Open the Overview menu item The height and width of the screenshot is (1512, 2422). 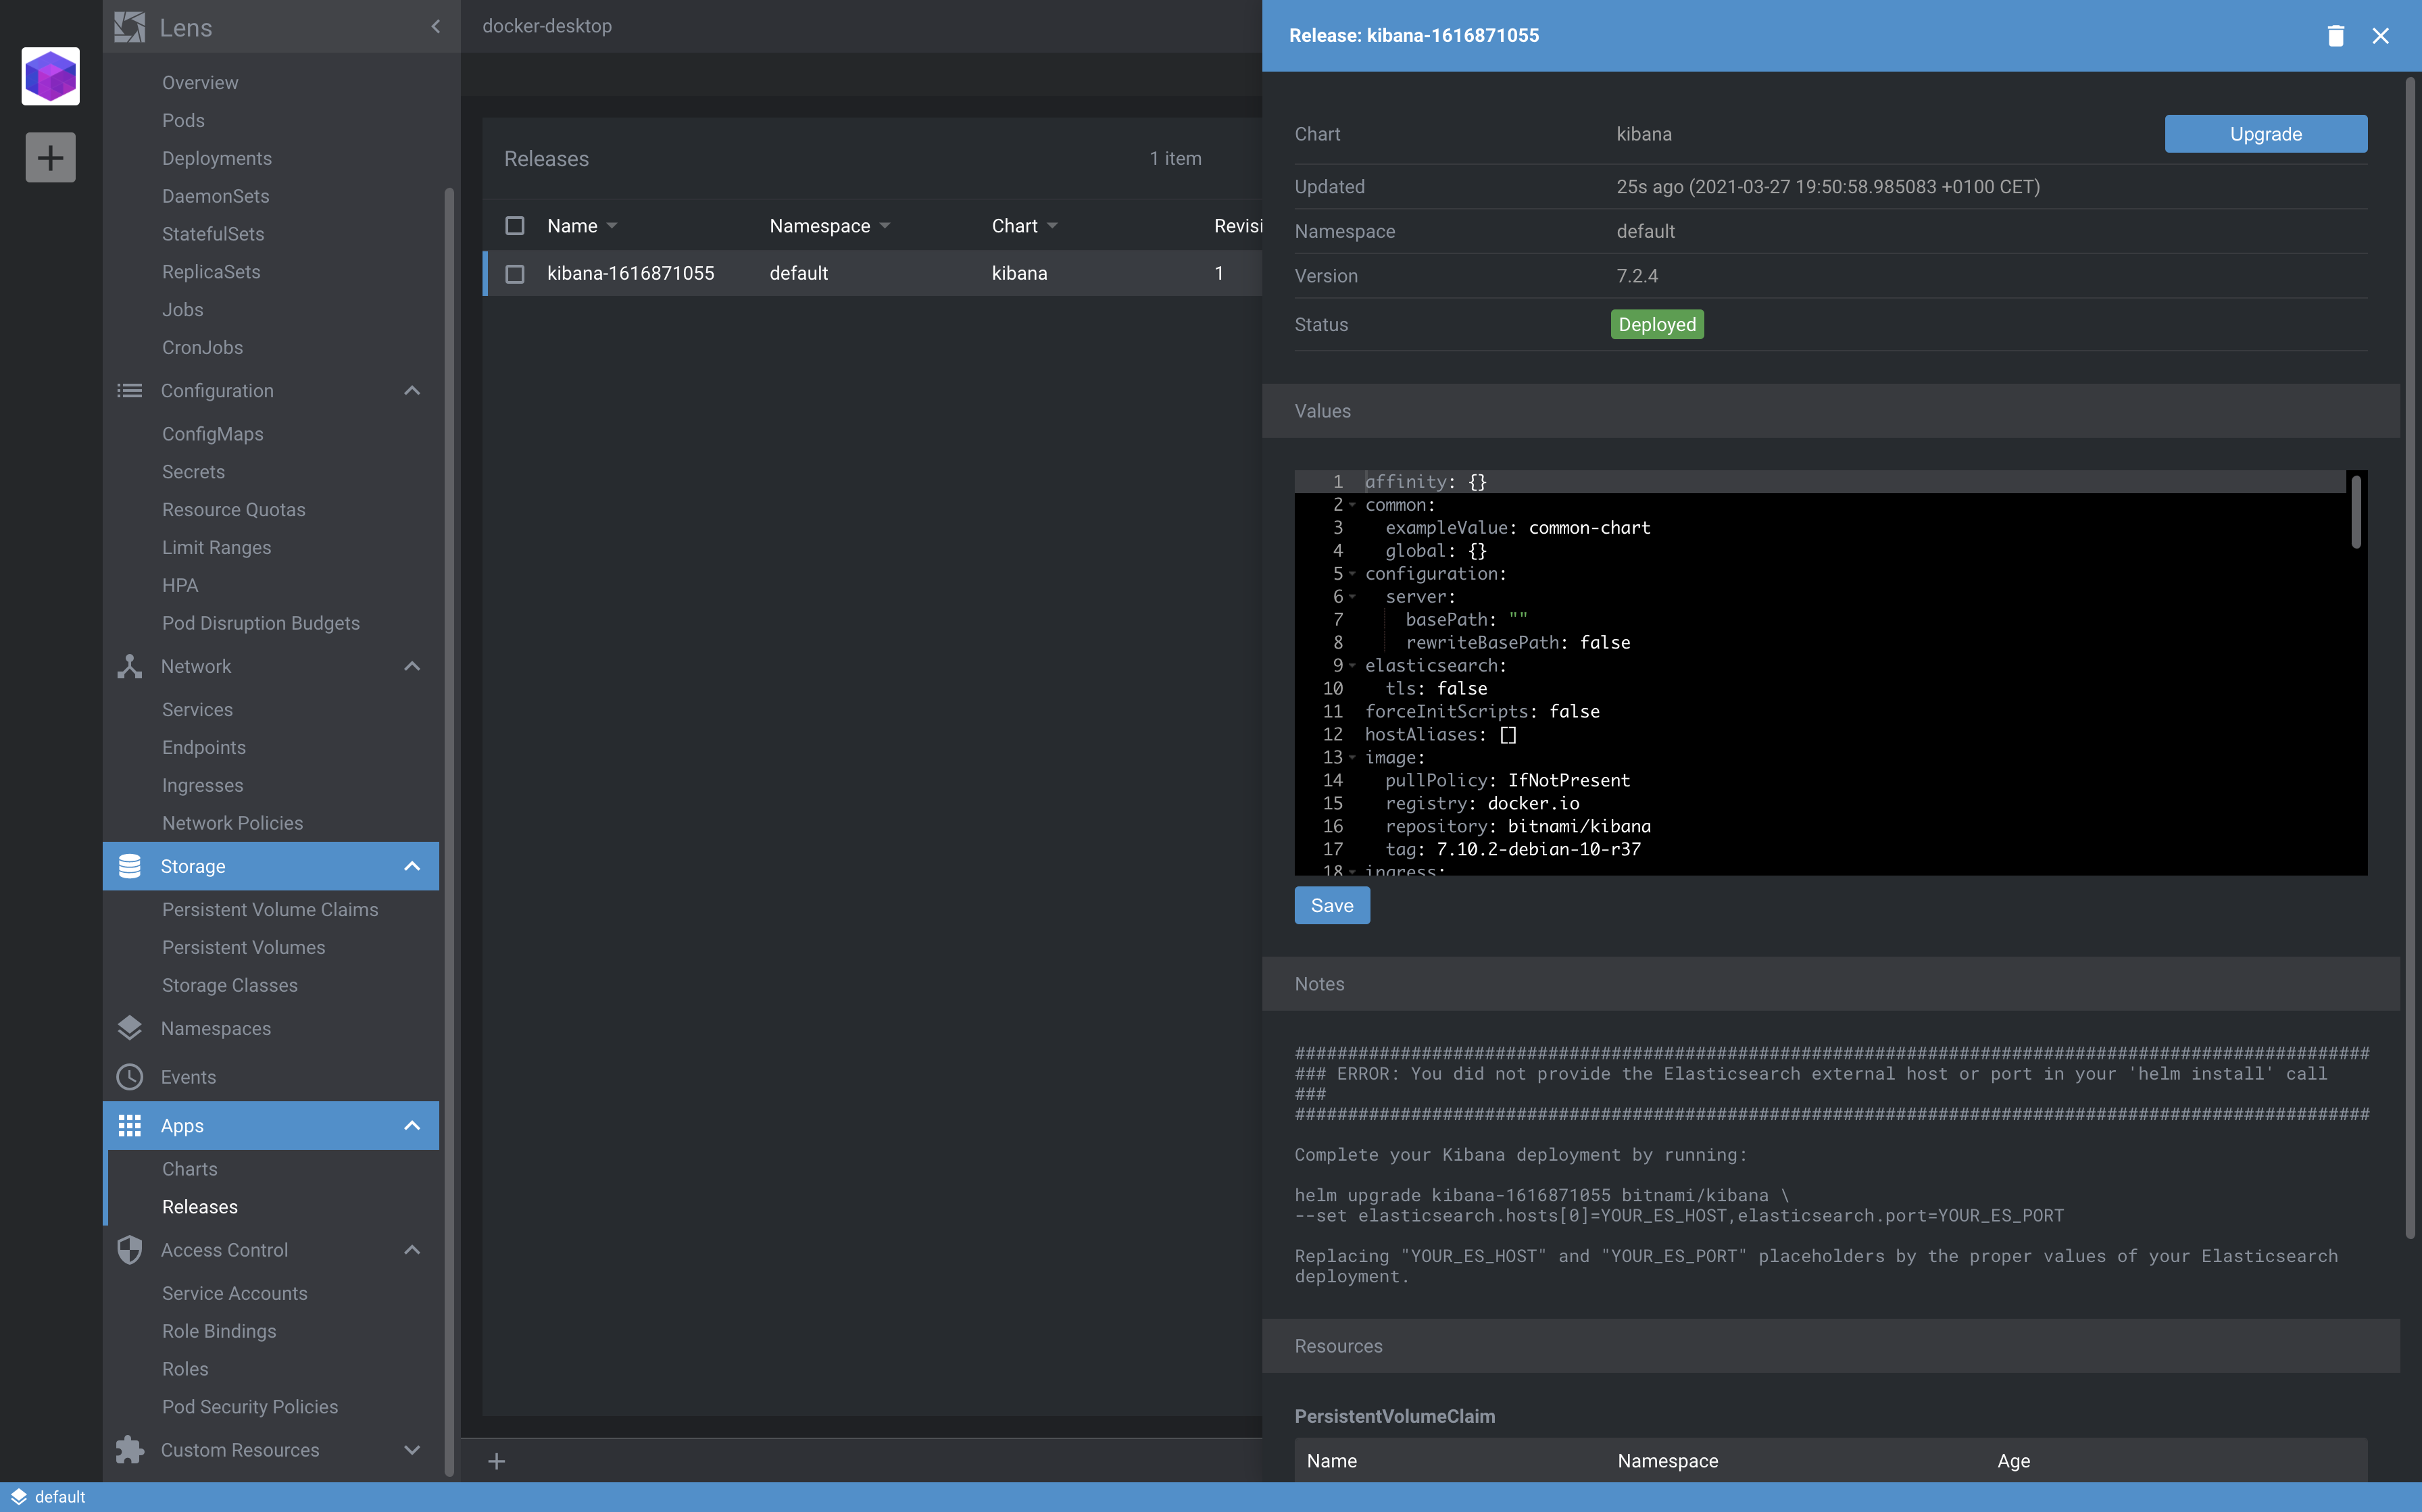point(200,82)
